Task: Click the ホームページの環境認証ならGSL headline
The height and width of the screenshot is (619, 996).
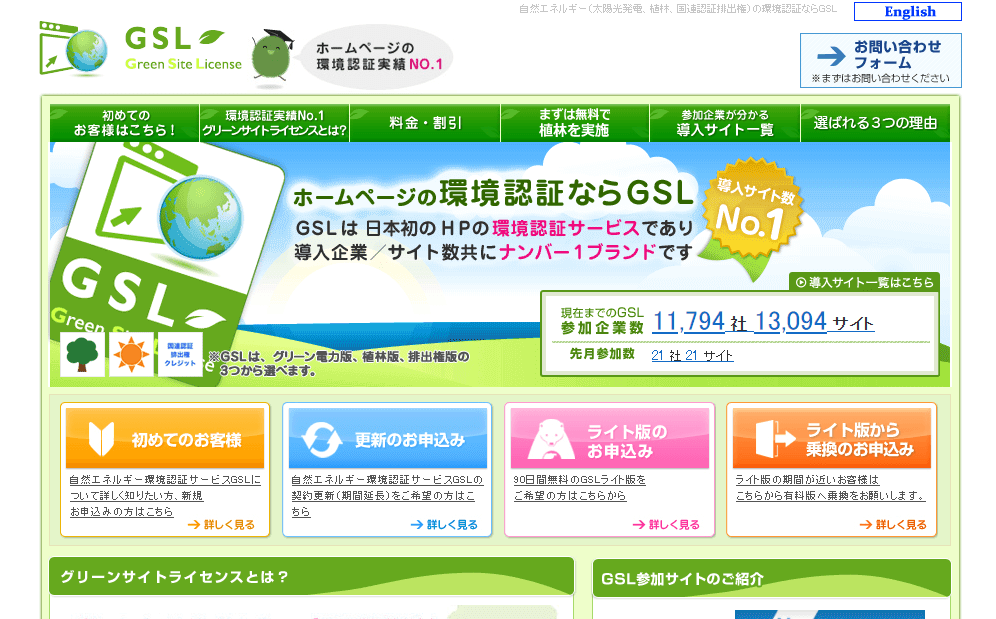Action: coord(493,194)
